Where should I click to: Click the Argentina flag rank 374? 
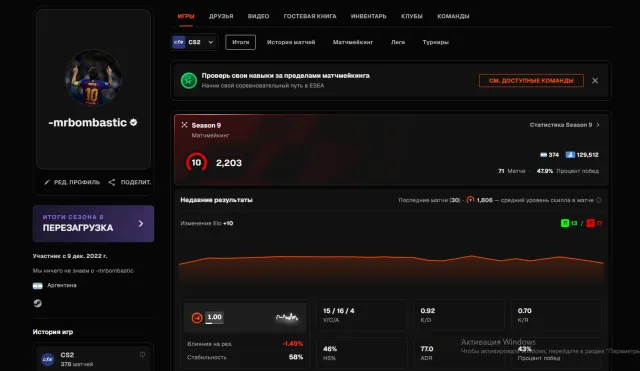coord(549,155)
